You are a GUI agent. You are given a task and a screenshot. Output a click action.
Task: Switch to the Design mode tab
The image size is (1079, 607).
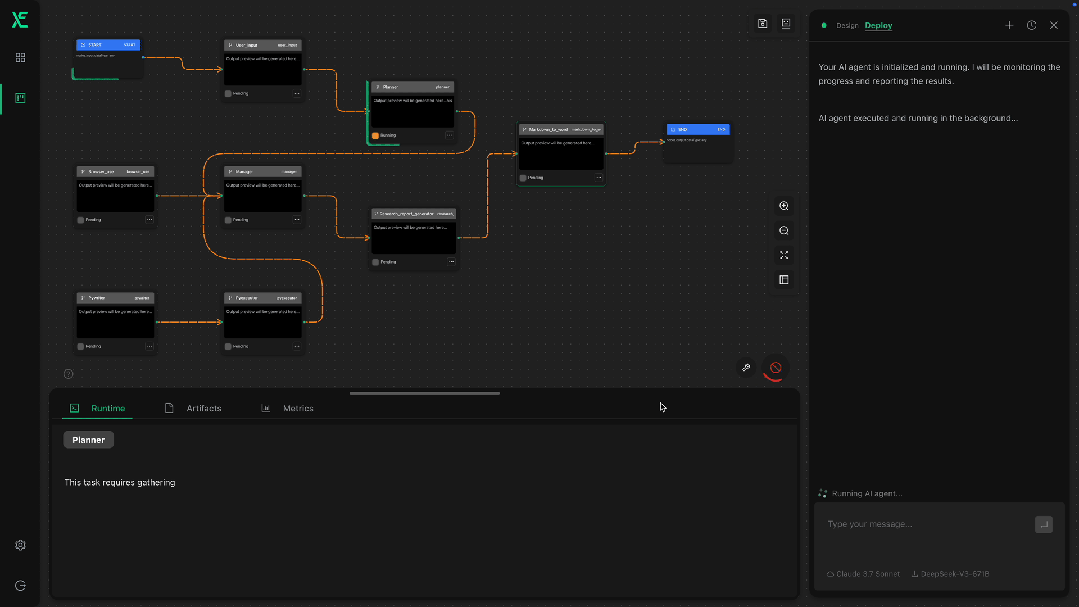[x=846, y=25]
